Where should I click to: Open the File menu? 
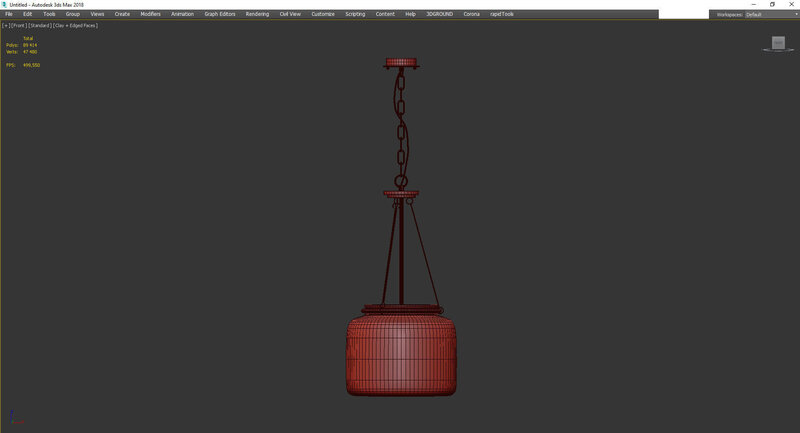(9, 15)
